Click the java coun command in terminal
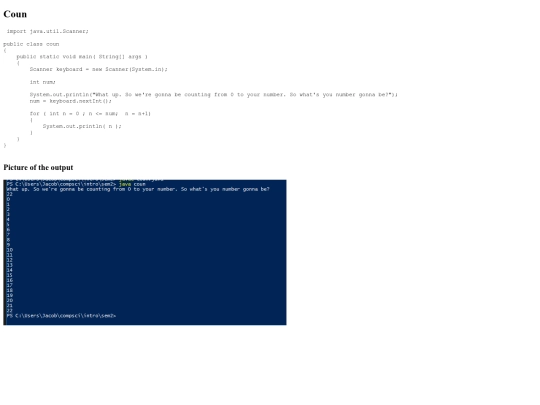 pos(132,184)
